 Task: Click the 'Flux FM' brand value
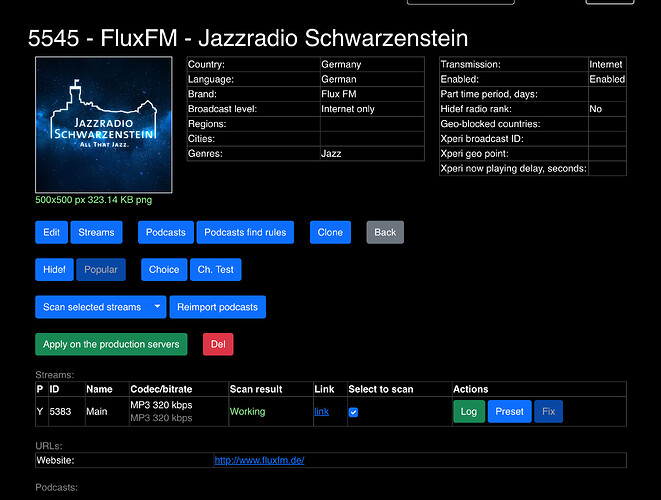click(x=339, y=94)
